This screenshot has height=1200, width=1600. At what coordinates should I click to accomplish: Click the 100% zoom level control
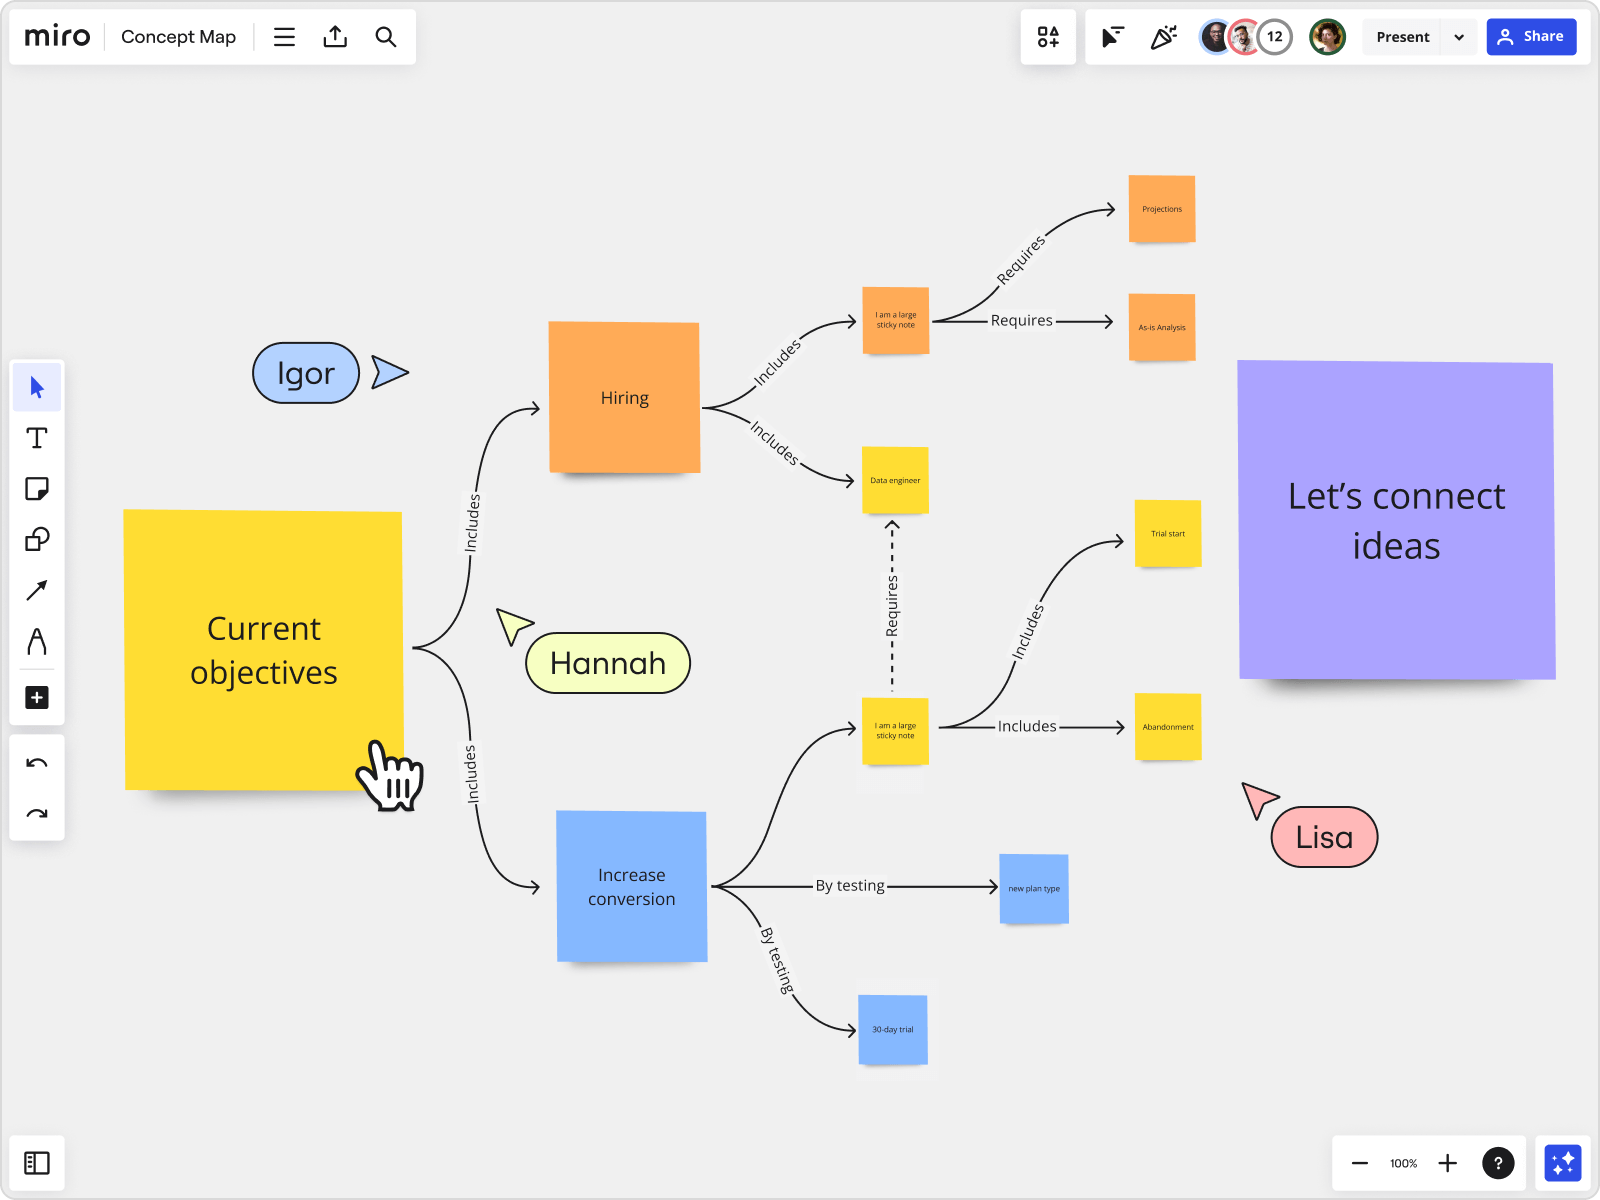pyautogui.click(x=1403, y=1163)
